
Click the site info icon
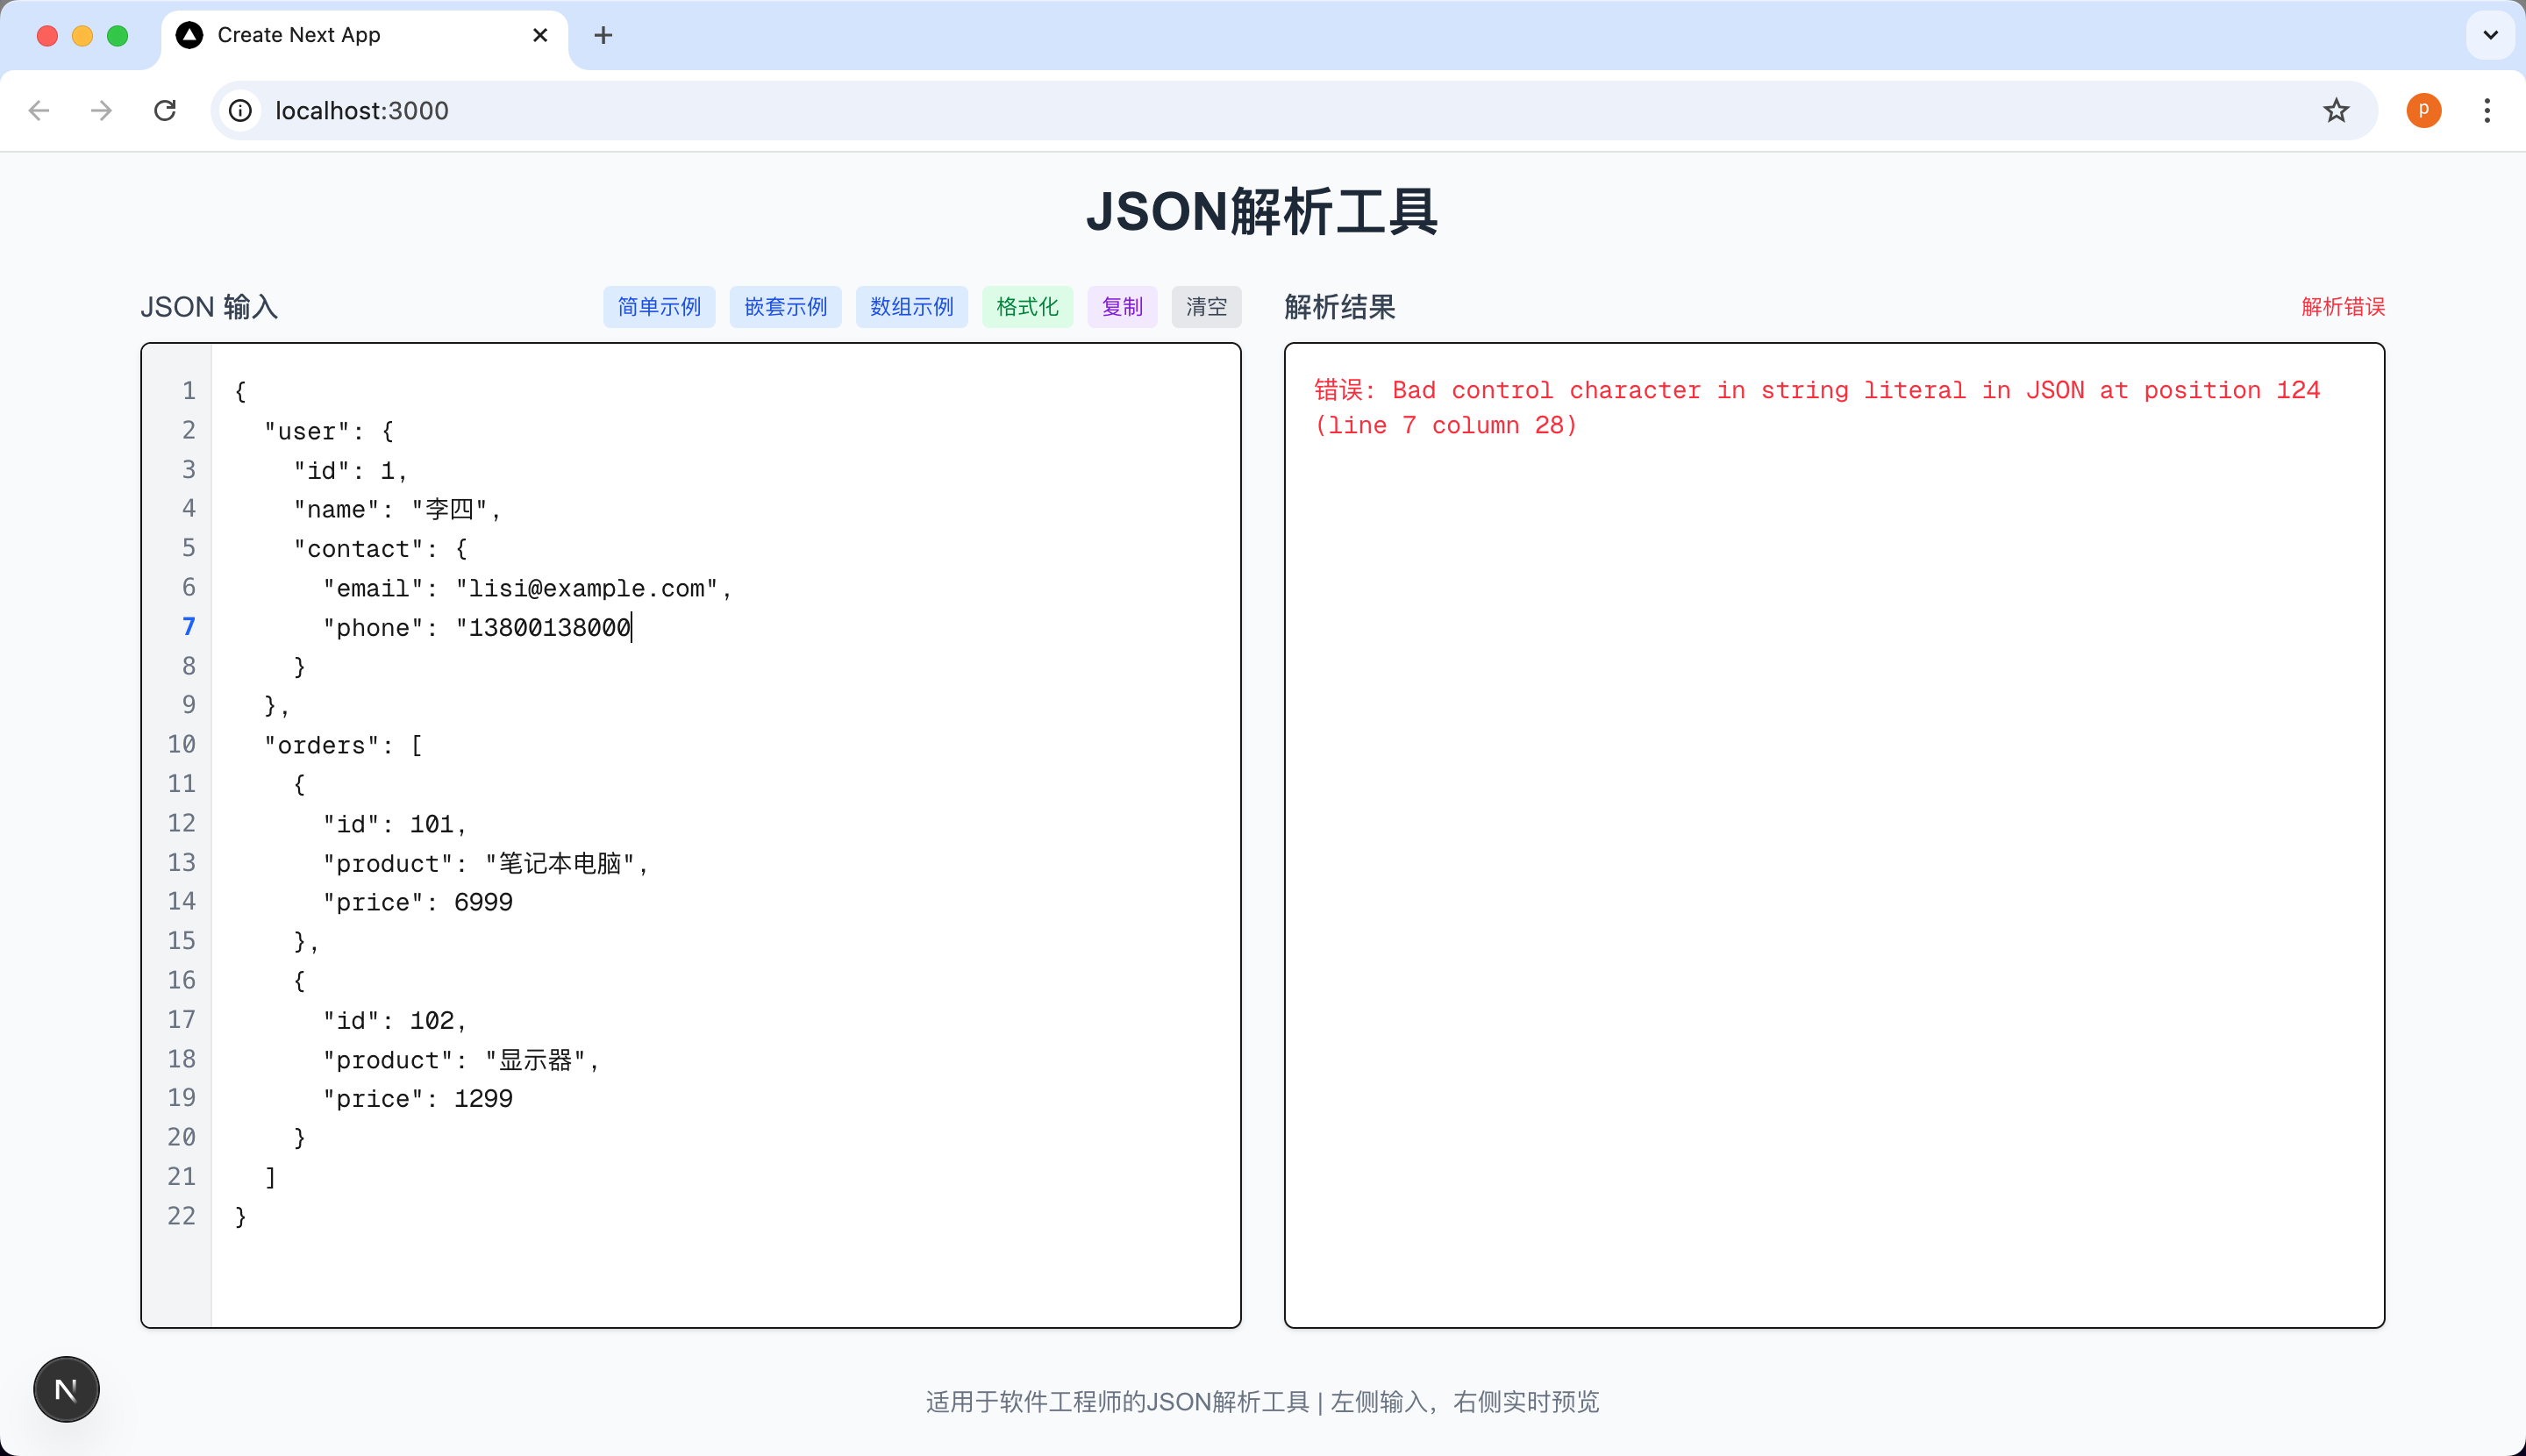240,110
